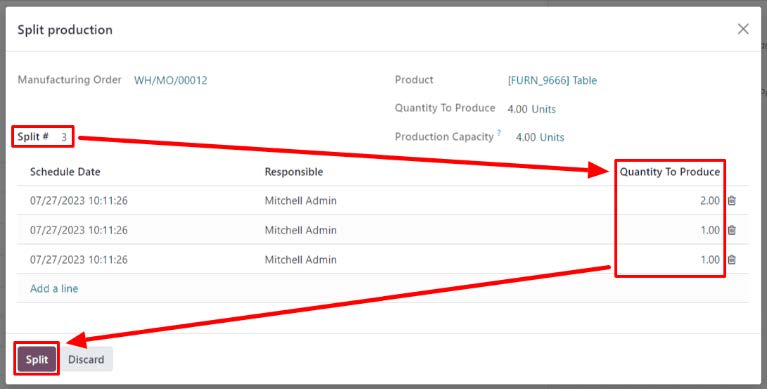The width and height of the screenshot is (767, 389).
Task: Delete the last split line with quantity 1.00
Action: click(x=732, y=259)
